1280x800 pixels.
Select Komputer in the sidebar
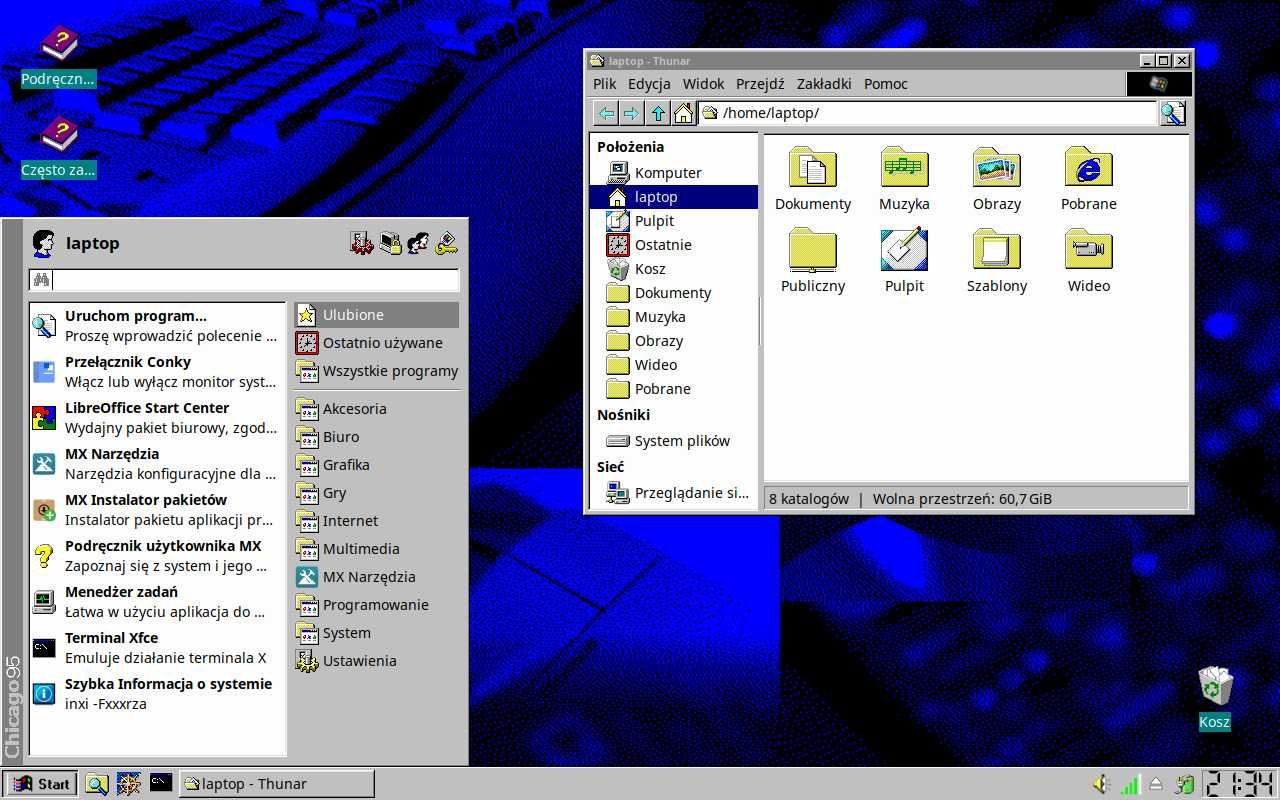(x=674, y=173)
